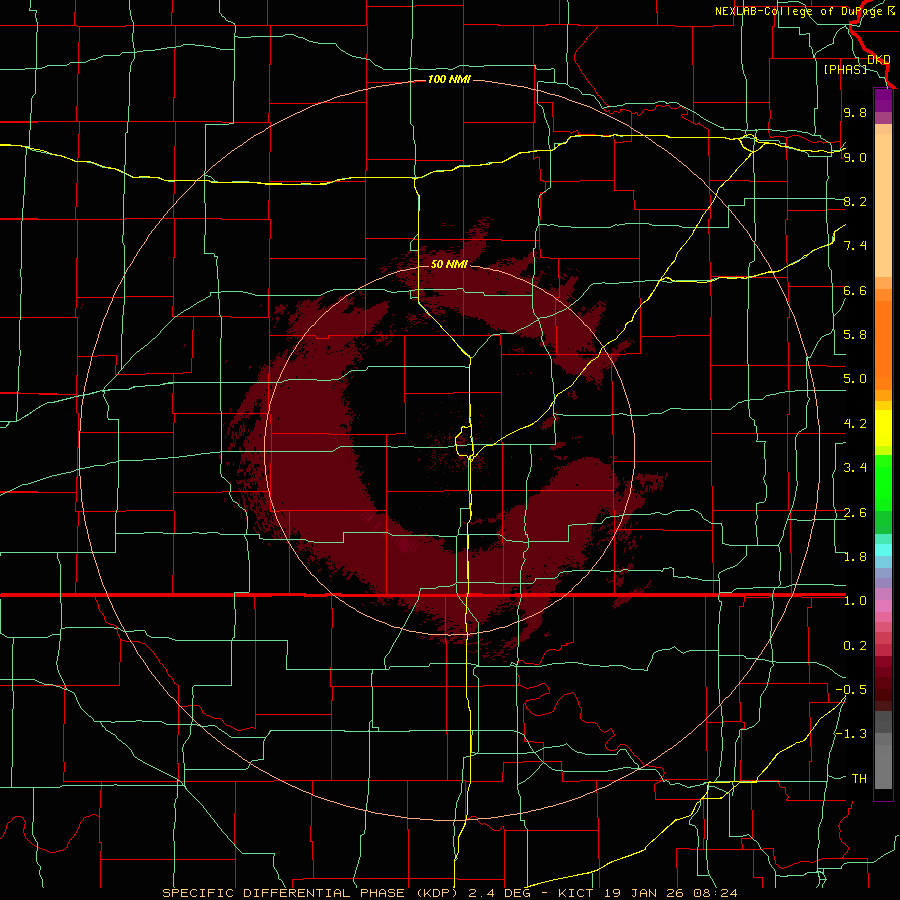Click the pink segment of the color bar
The width and height of the screenshot is (900, 900).
click(883, 606)
